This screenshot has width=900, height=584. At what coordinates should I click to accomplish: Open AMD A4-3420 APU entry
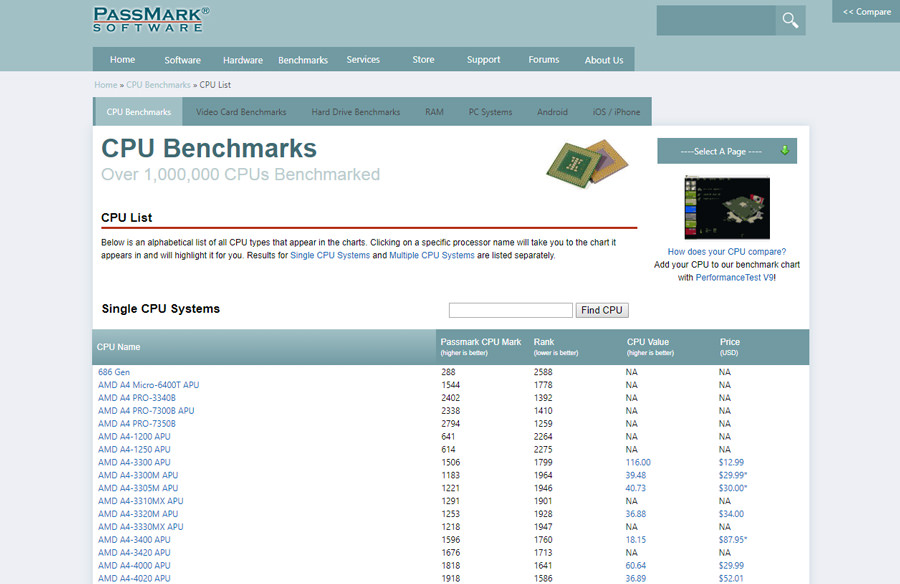tap(134, 553)
